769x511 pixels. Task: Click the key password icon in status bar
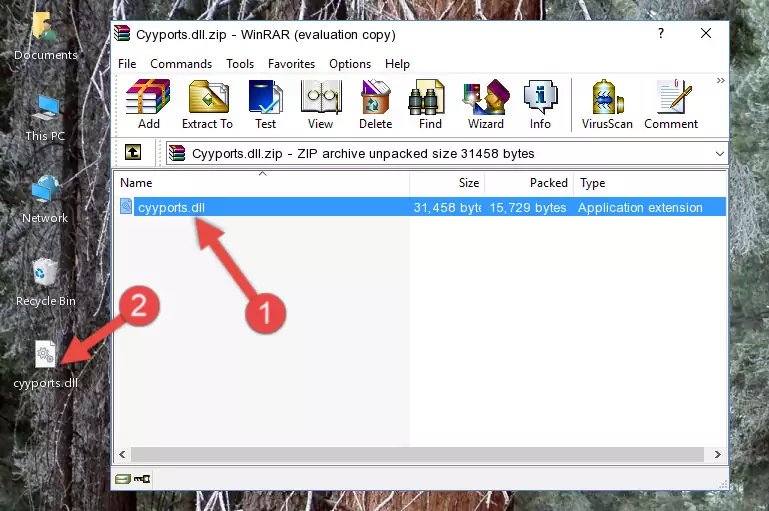pyautogui.click(x=142, y=479)
